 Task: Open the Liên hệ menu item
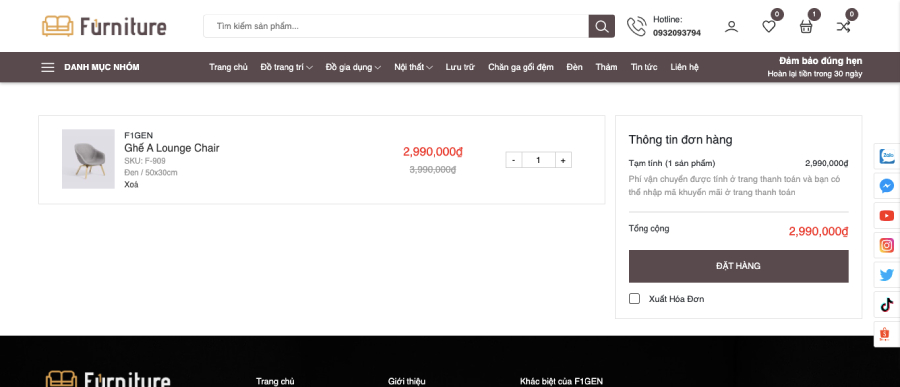pyautogui.click(x=685, y=67)
